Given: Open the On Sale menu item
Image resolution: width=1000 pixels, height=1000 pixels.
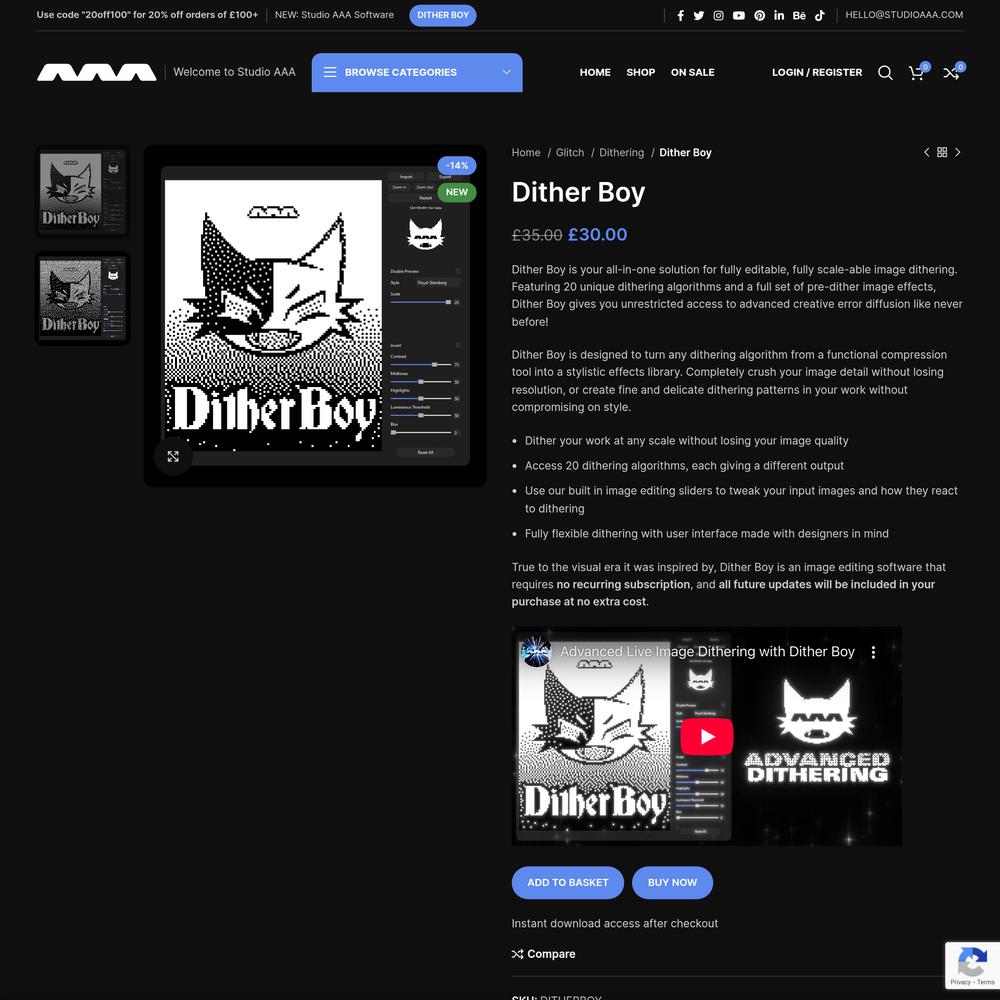Looking at the screenshot, I should coord(693,73).
